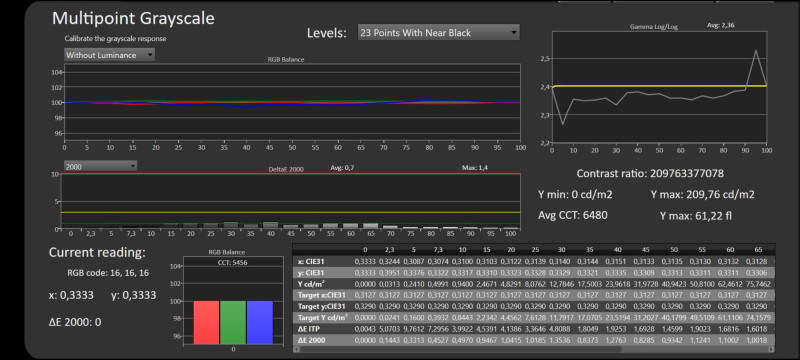Click the gamma Avg: 2,36 label
This screenshot has height=360, width=800.
(x=720, y=24)
